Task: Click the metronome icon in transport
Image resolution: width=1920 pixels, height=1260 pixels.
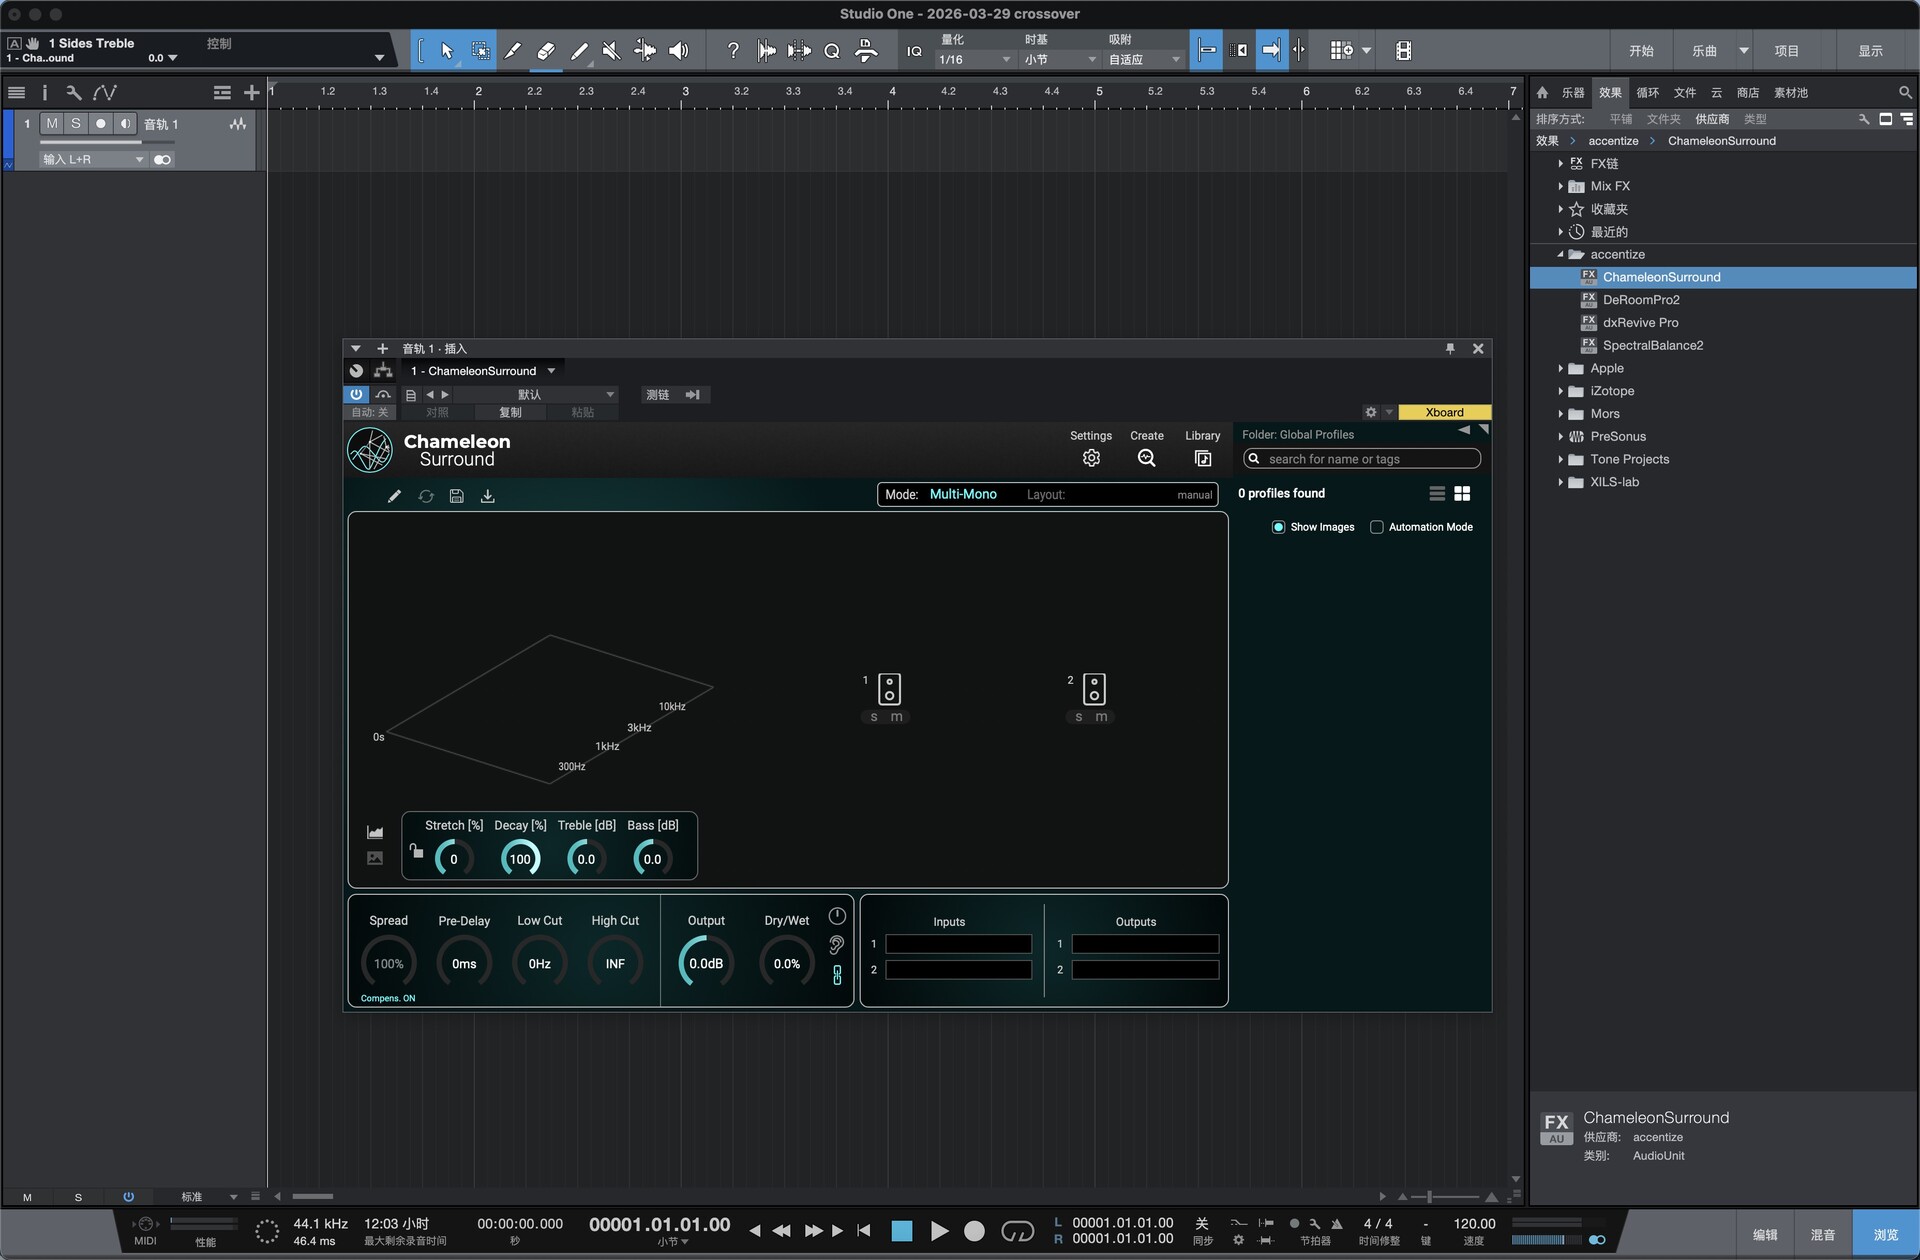Action: click(1336, 1224)
